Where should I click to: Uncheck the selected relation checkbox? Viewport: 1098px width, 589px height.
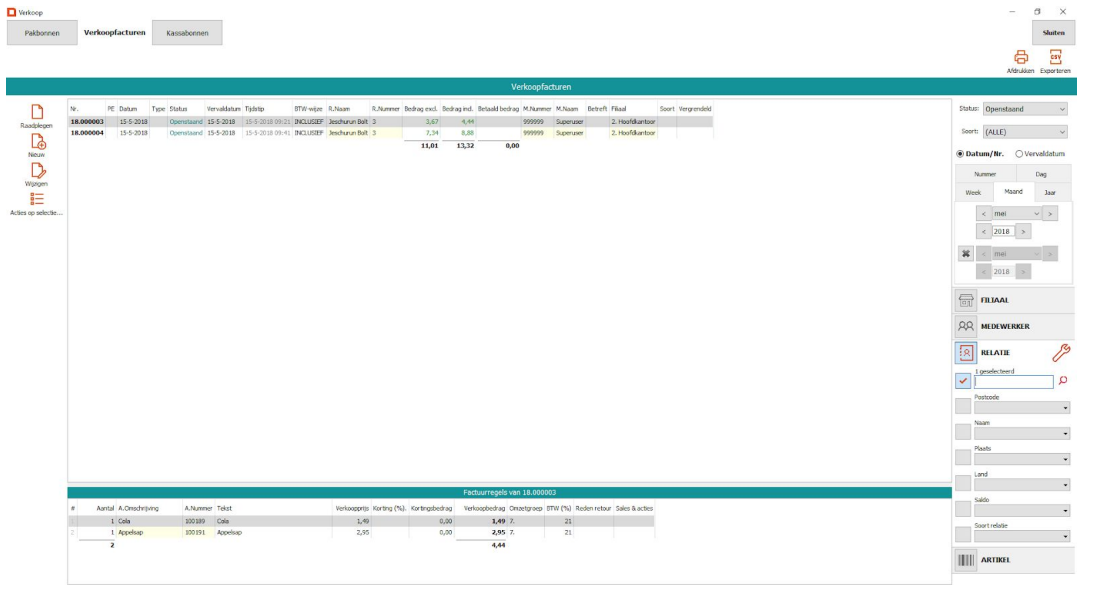coord(963,381)
